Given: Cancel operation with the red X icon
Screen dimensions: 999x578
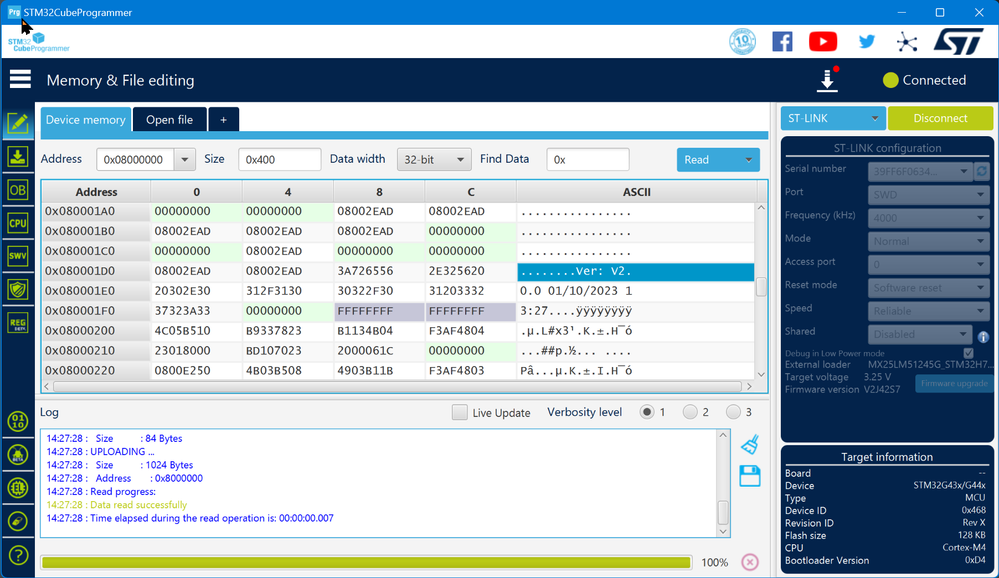Looking at the screenshot, I should (x=750, y=561).
